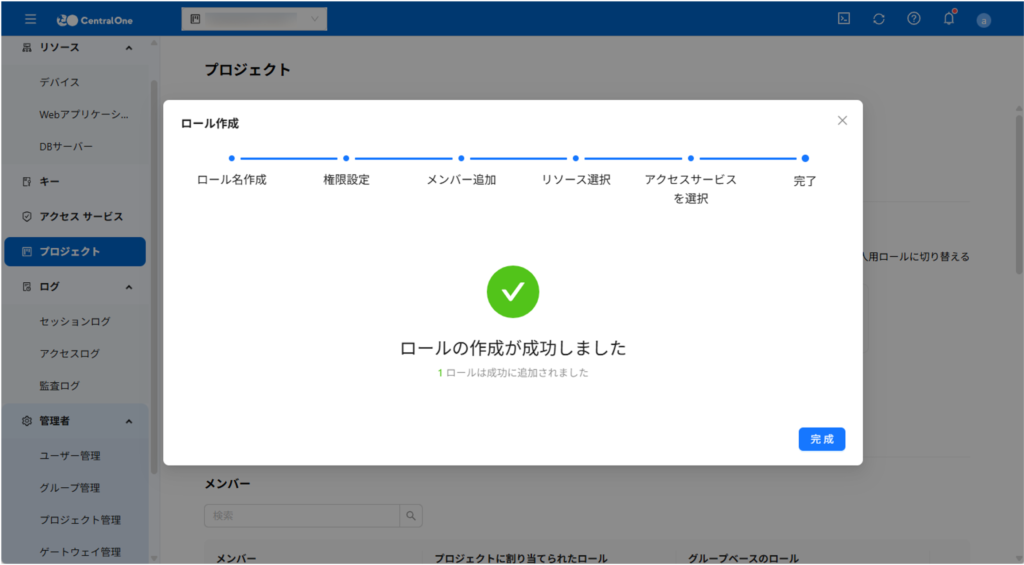Open the project selector dropdown in header

[254, 19]
